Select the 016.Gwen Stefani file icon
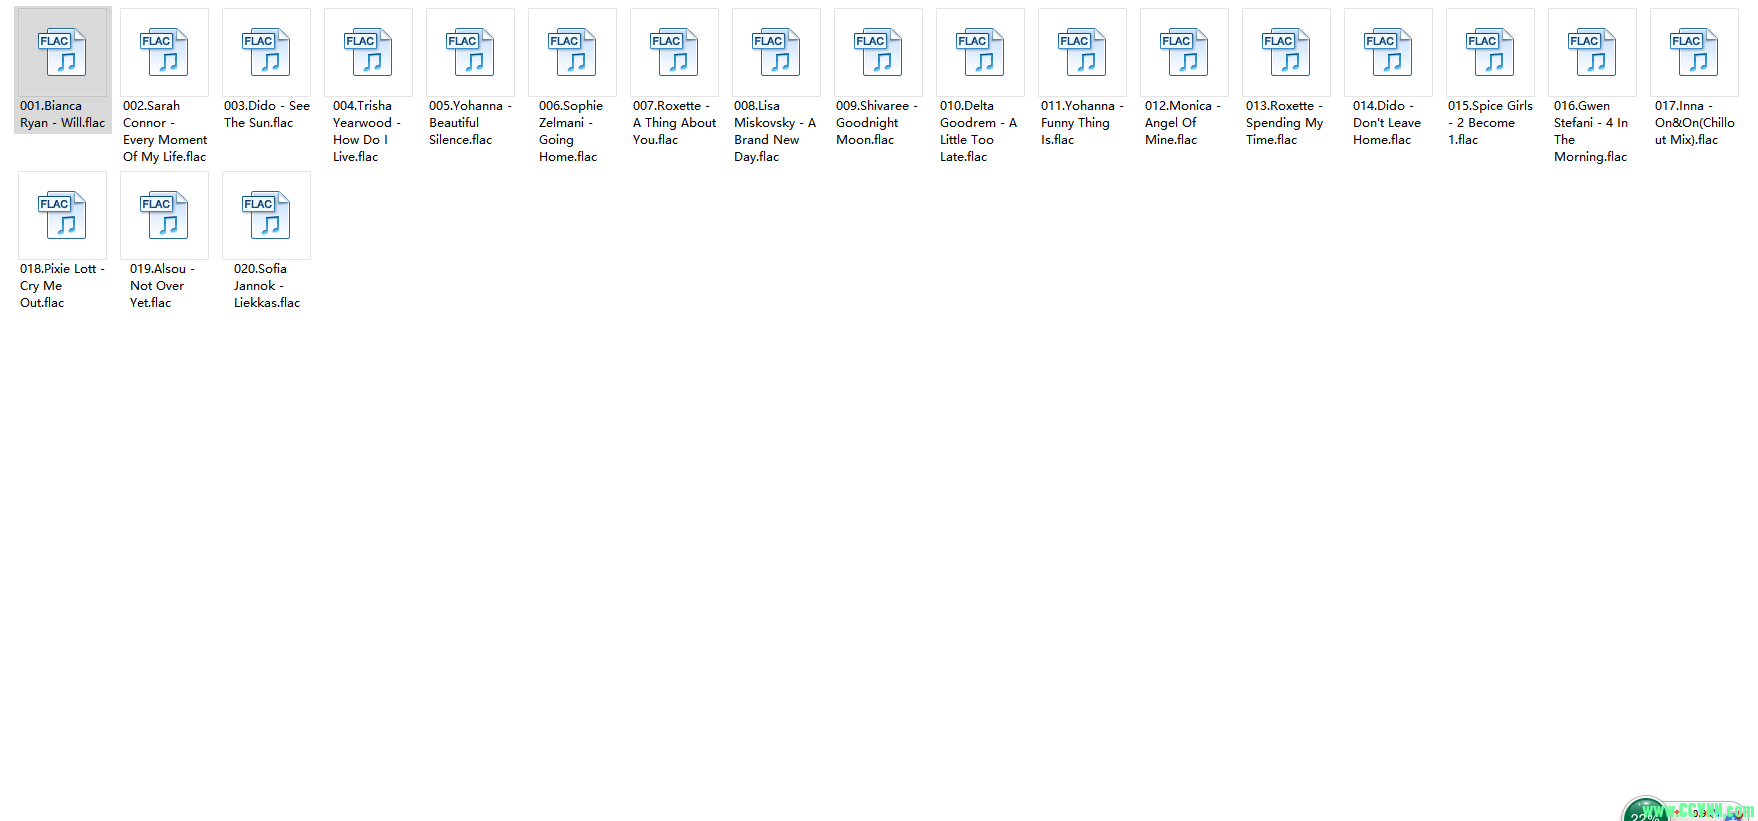 click(x=1592, y=53)
